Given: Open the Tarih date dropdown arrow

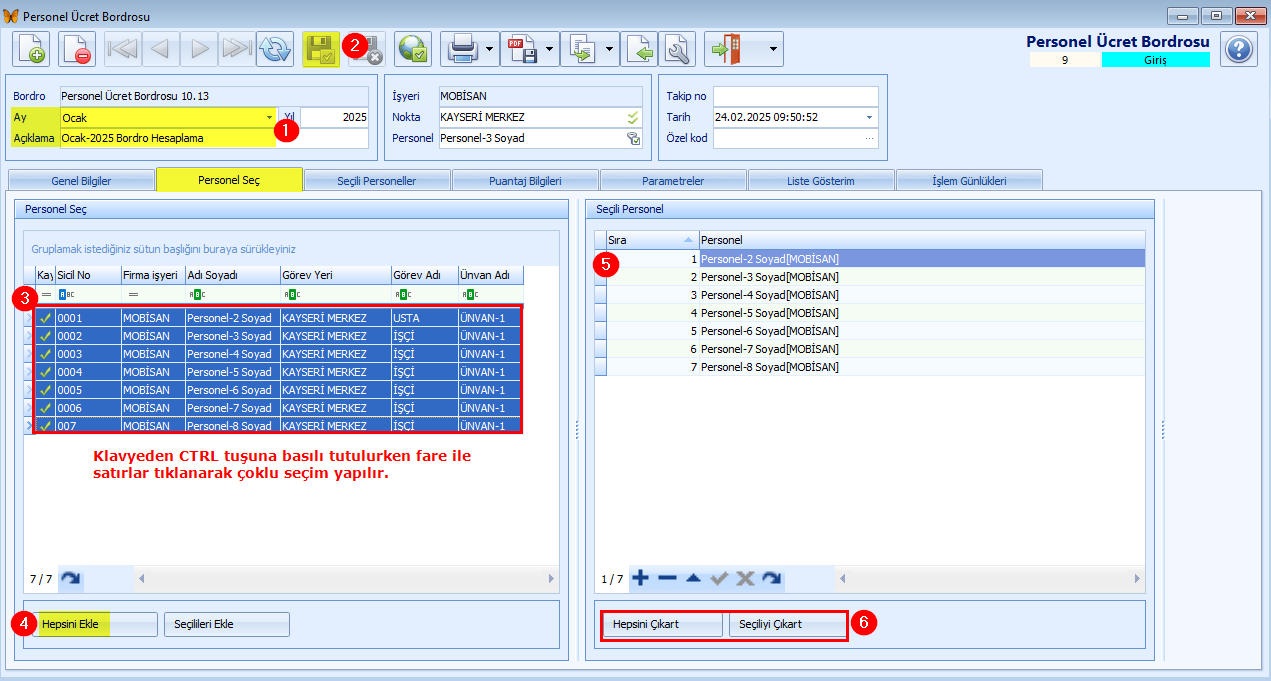Looking at the screenshot, I should point(869,117).
